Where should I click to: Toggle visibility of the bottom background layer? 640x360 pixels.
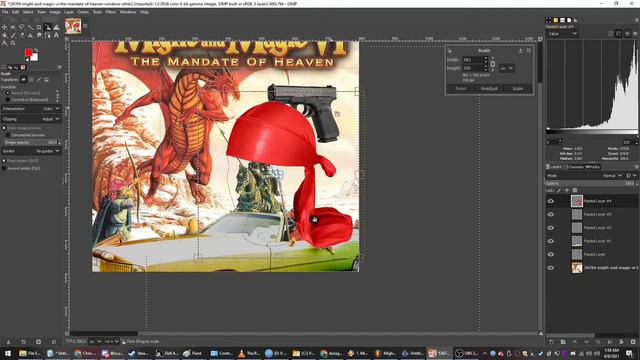(x=551, y=268)
